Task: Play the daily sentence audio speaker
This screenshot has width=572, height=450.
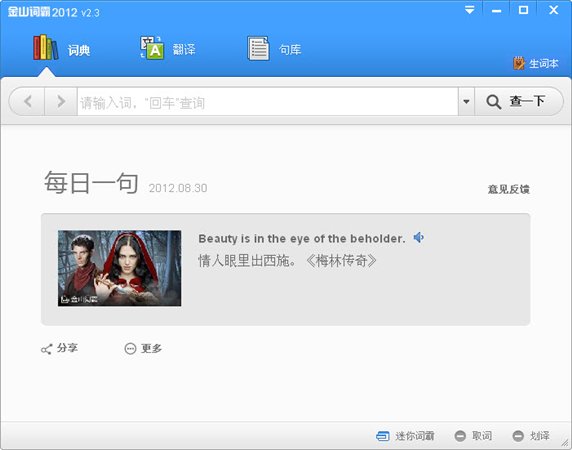Action: point(418,238)
